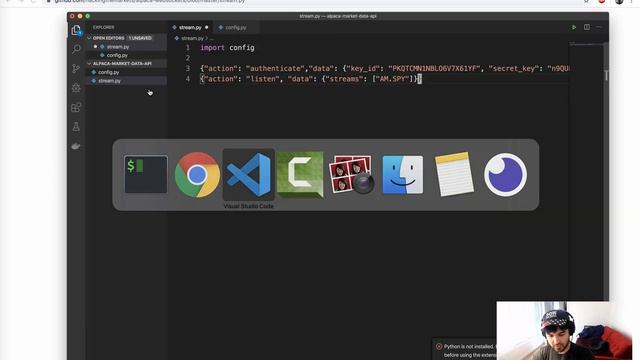Click line number 2 in the gutter
This screenshot has height=360, width=640.
coord(188,58)
